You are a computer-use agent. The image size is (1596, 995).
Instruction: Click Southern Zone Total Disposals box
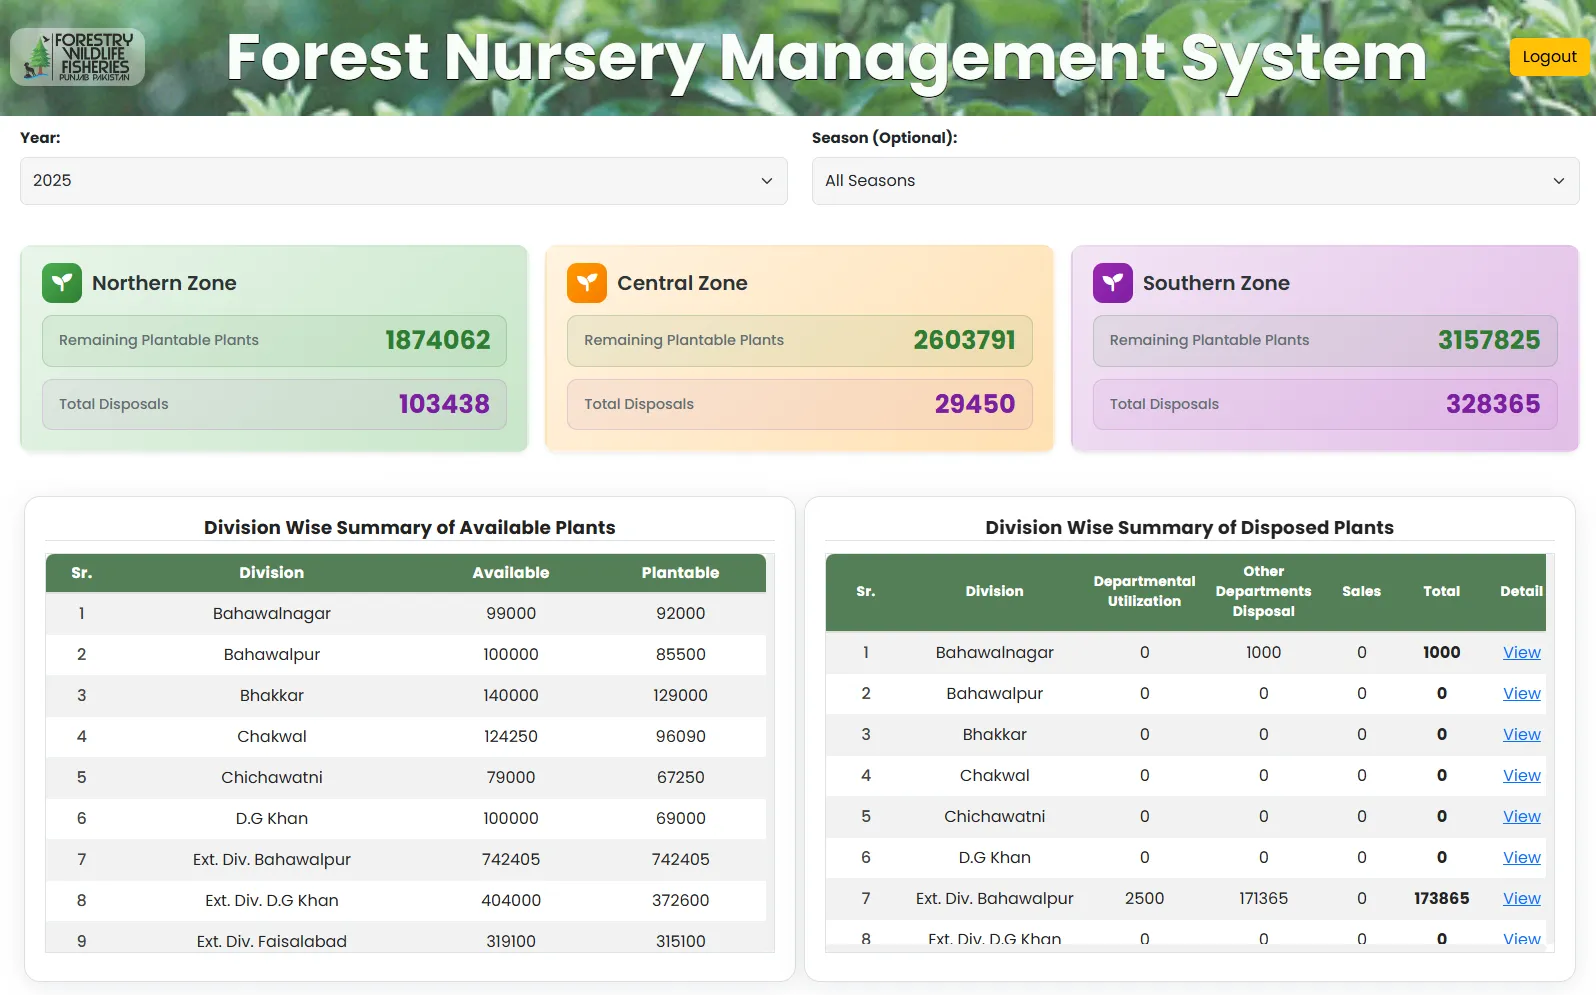pyautogui.click(x=1324, y=405)
